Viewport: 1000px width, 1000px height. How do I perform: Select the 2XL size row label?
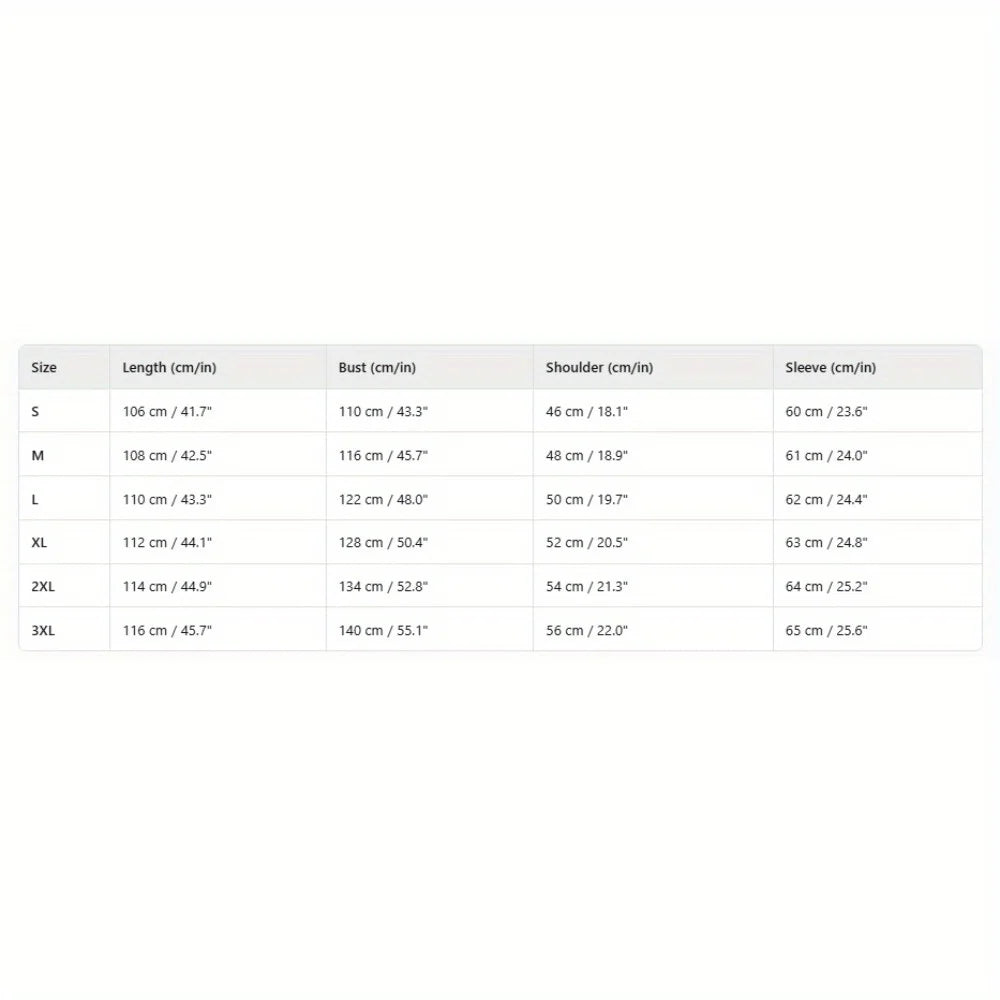(x=43, y=586)
